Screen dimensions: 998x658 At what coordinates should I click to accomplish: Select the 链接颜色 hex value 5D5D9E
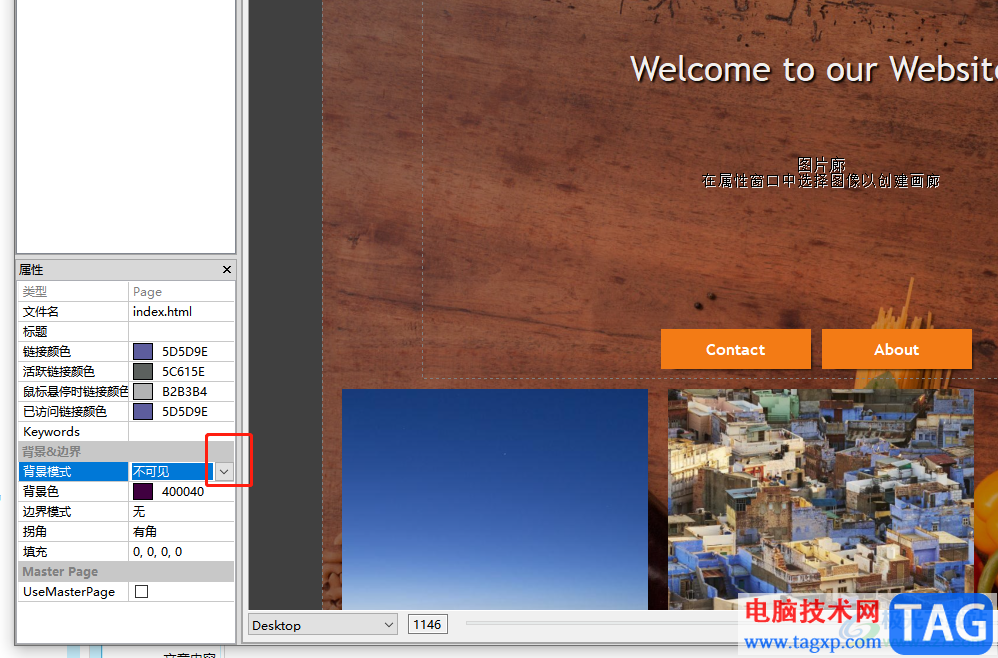(185, 351)
